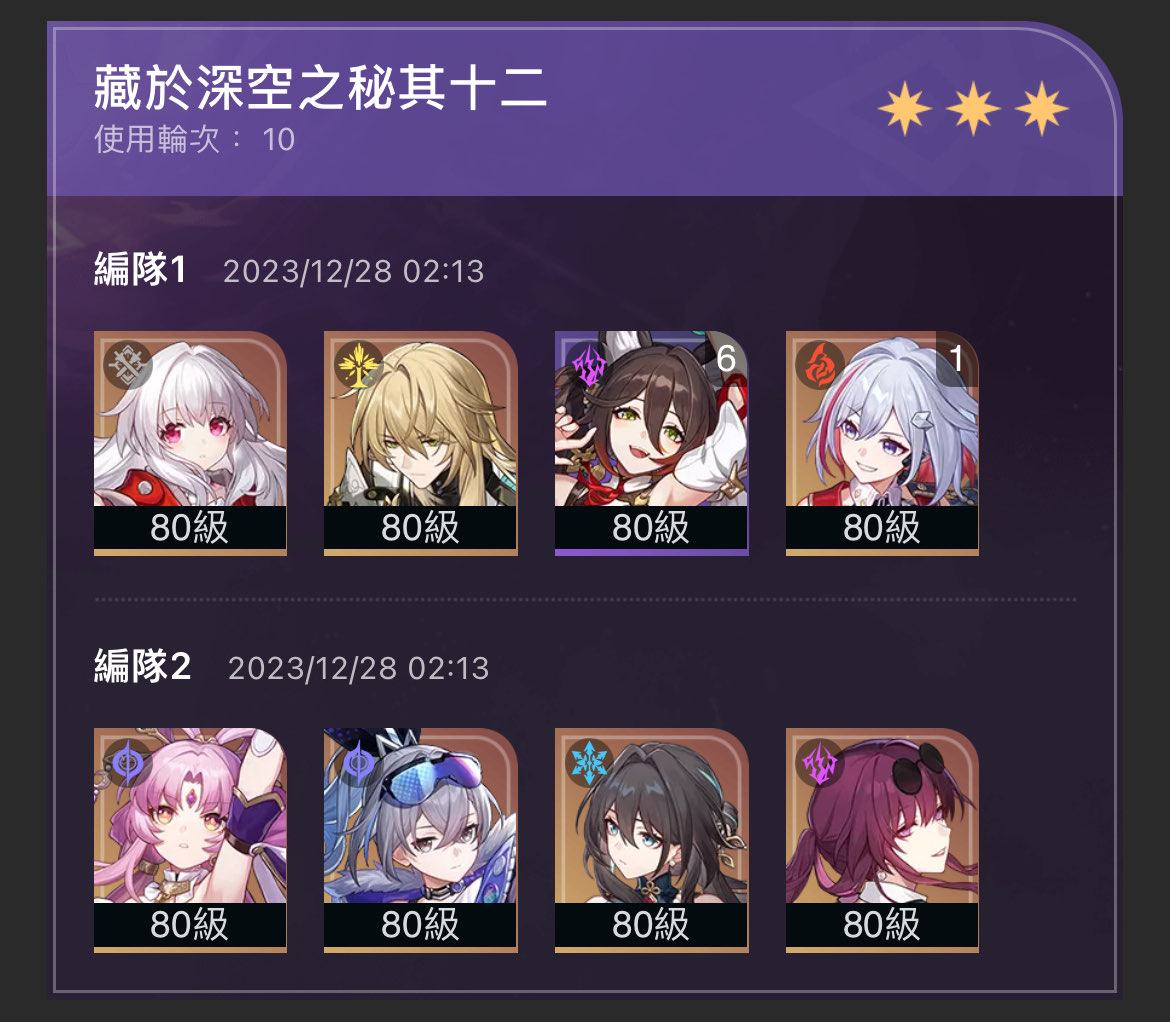Click the Fire element icon on Topaz's card

820,365
